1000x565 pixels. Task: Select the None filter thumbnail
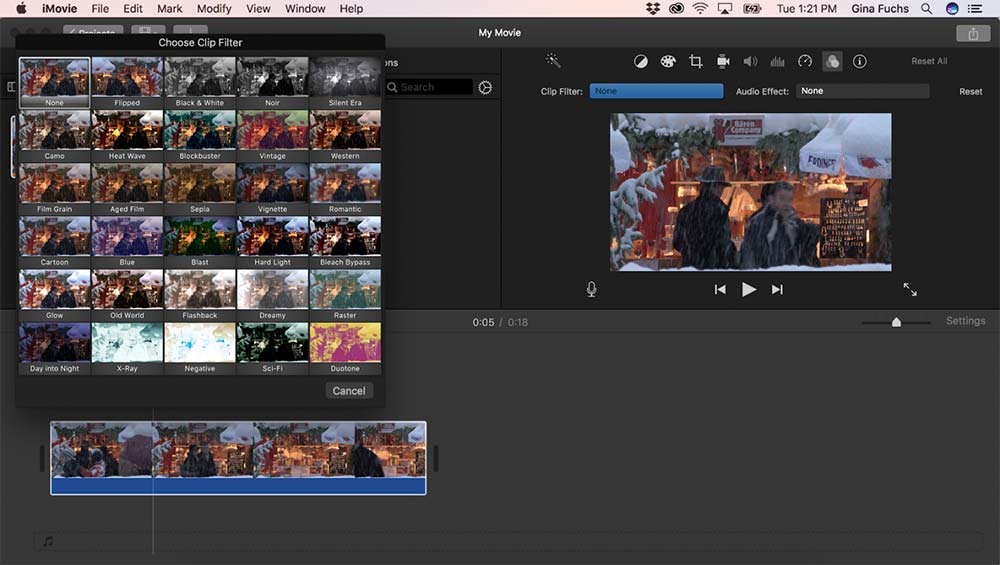(x=54, y=82)
